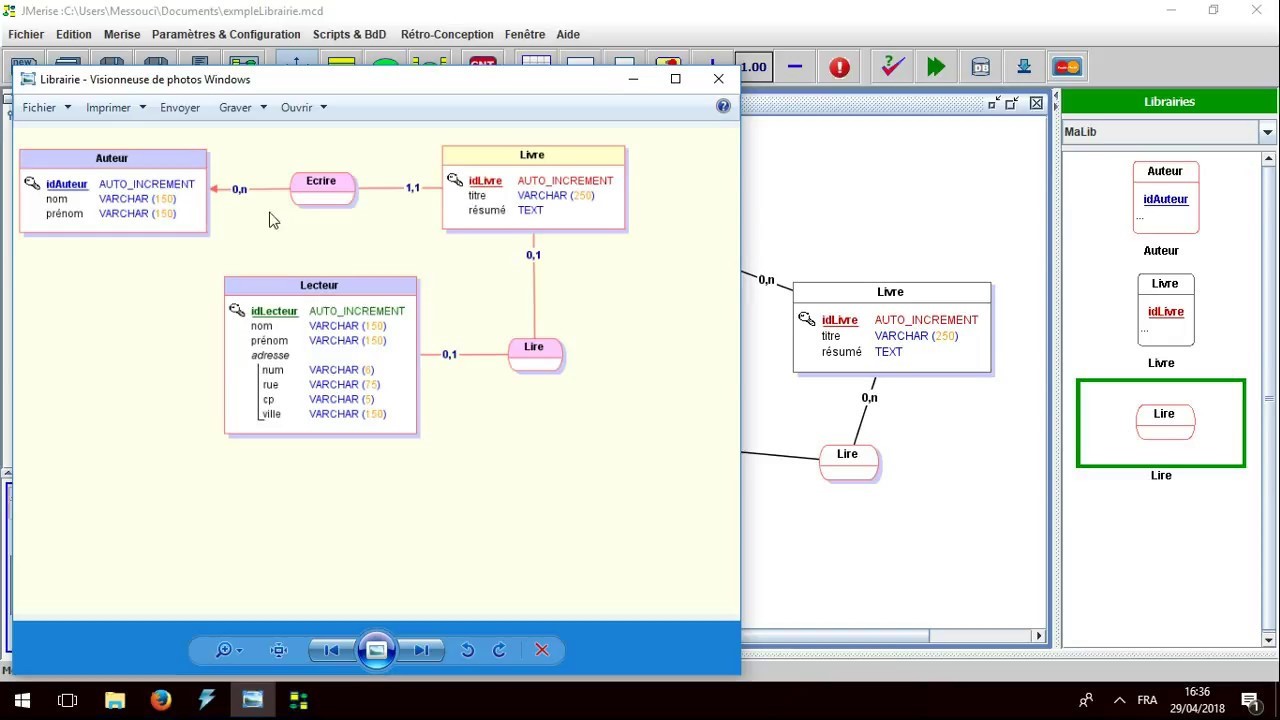Open Firefox from the taskbar

click(x=161, y=700)
